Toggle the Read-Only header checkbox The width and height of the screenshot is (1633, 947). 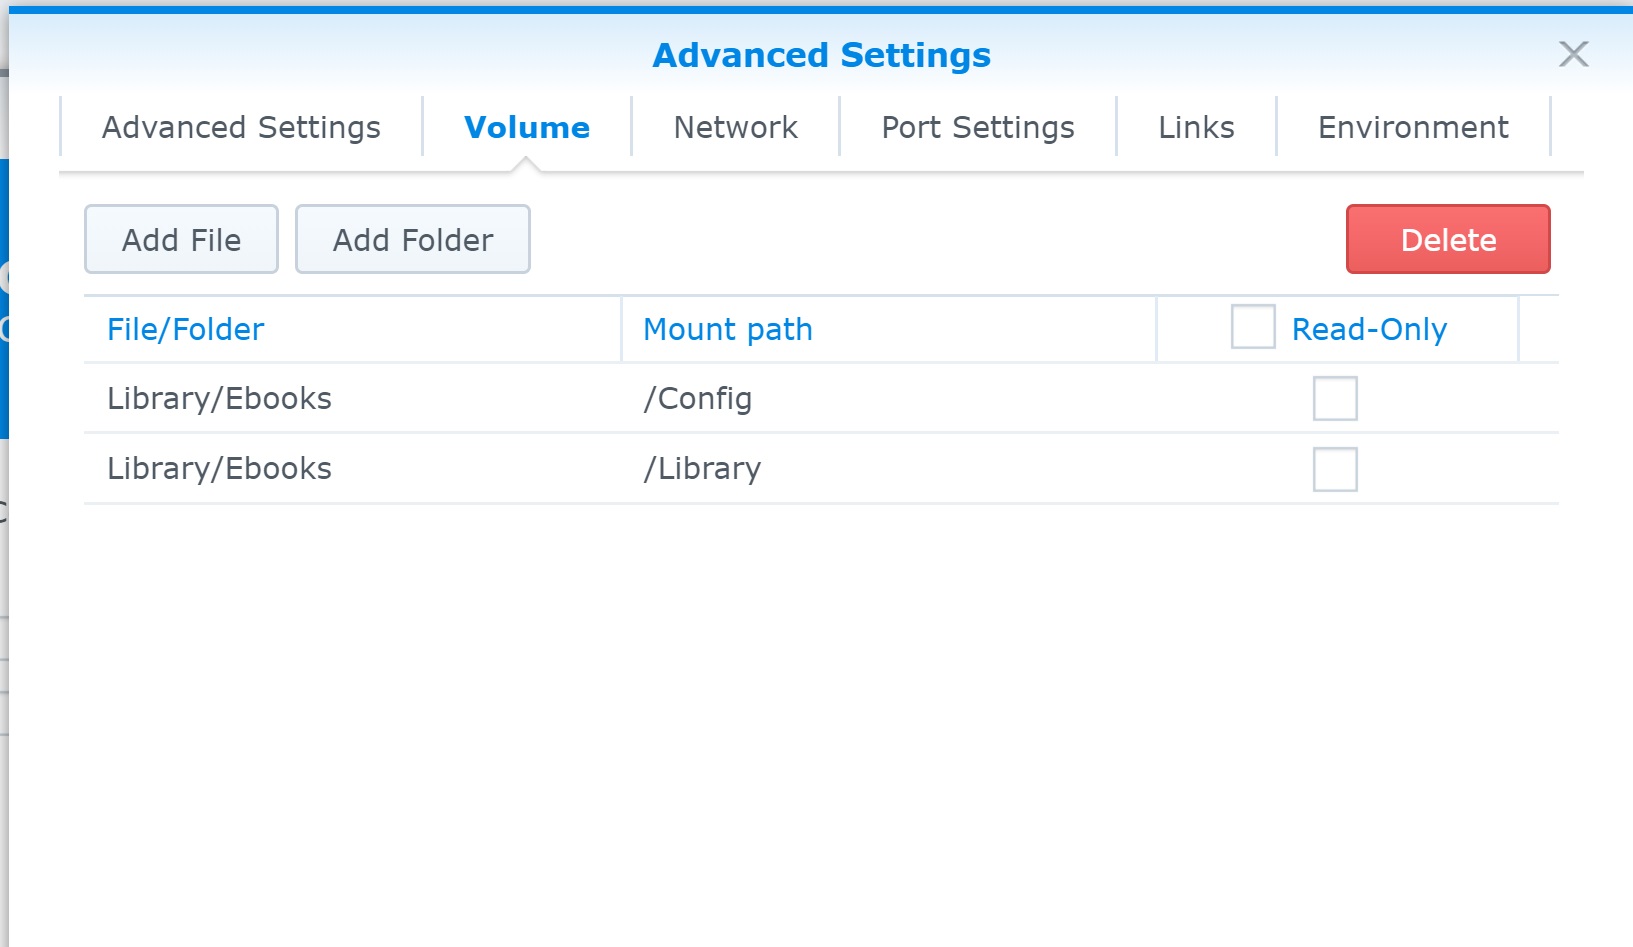coord(1253,327)
